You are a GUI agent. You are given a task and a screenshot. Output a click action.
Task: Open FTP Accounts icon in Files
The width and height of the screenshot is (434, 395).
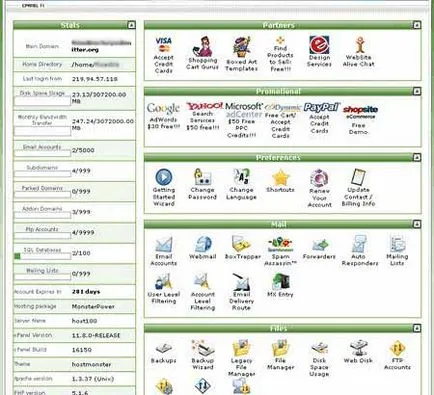coord(397,348)
